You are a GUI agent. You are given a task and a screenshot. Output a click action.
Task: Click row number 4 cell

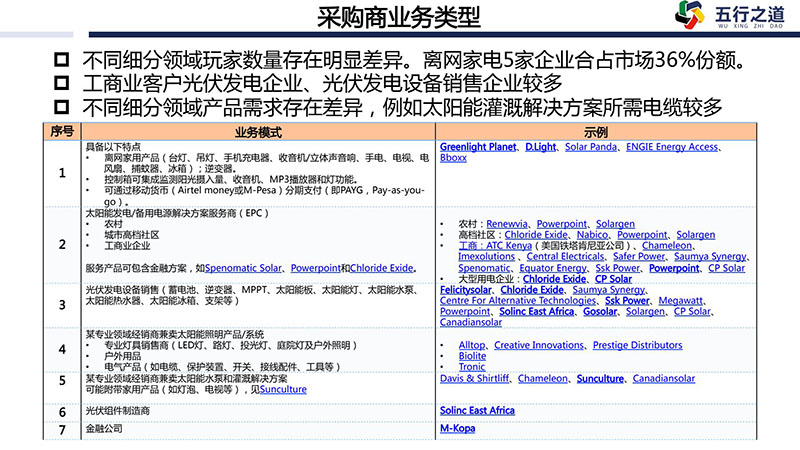(x=62, y=349)
